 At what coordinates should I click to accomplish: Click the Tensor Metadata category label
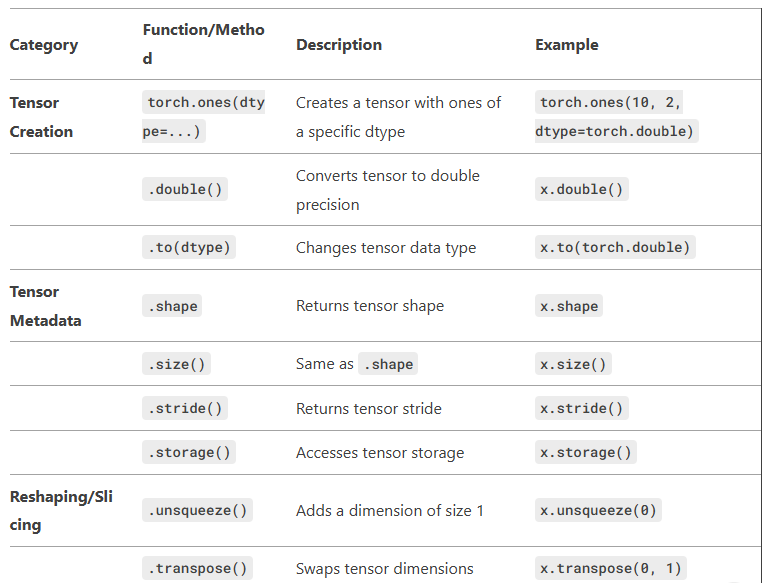pyautogui.click(x=45, y=306)
